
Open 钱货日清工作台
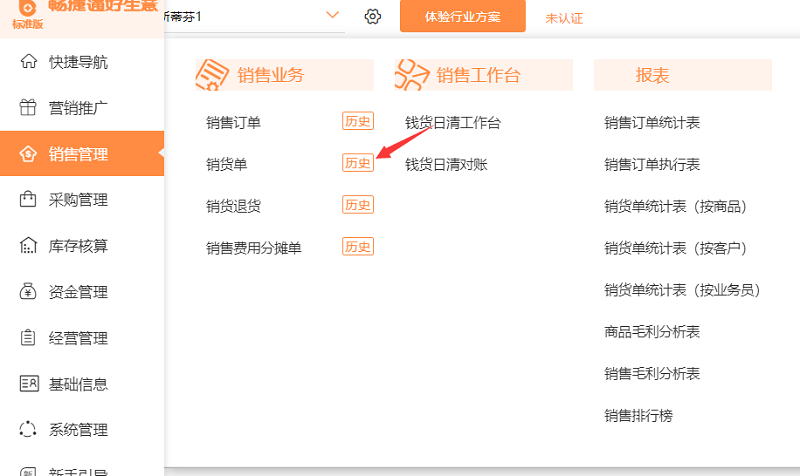pos(453,122)
